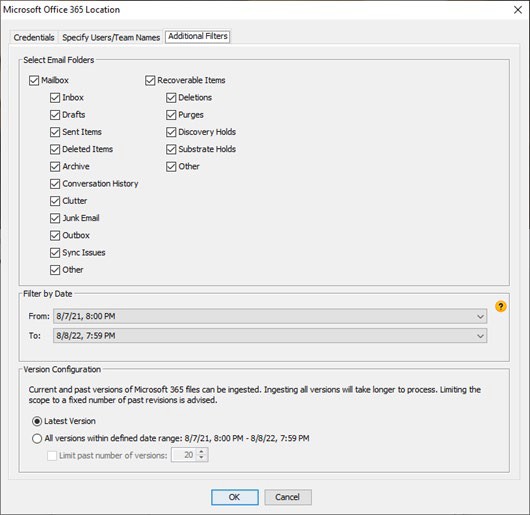Screen dimensions: 530x515
Task: Uncheck the Mailbox checkbox
Action: point(34,81)
